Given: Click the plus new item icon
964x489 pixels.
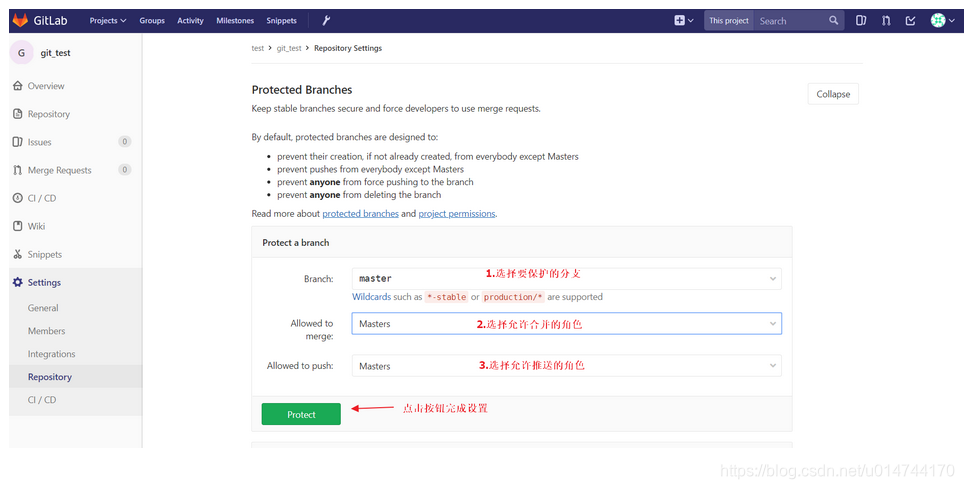Looking at the screenshot, I should tap(679, 20).
